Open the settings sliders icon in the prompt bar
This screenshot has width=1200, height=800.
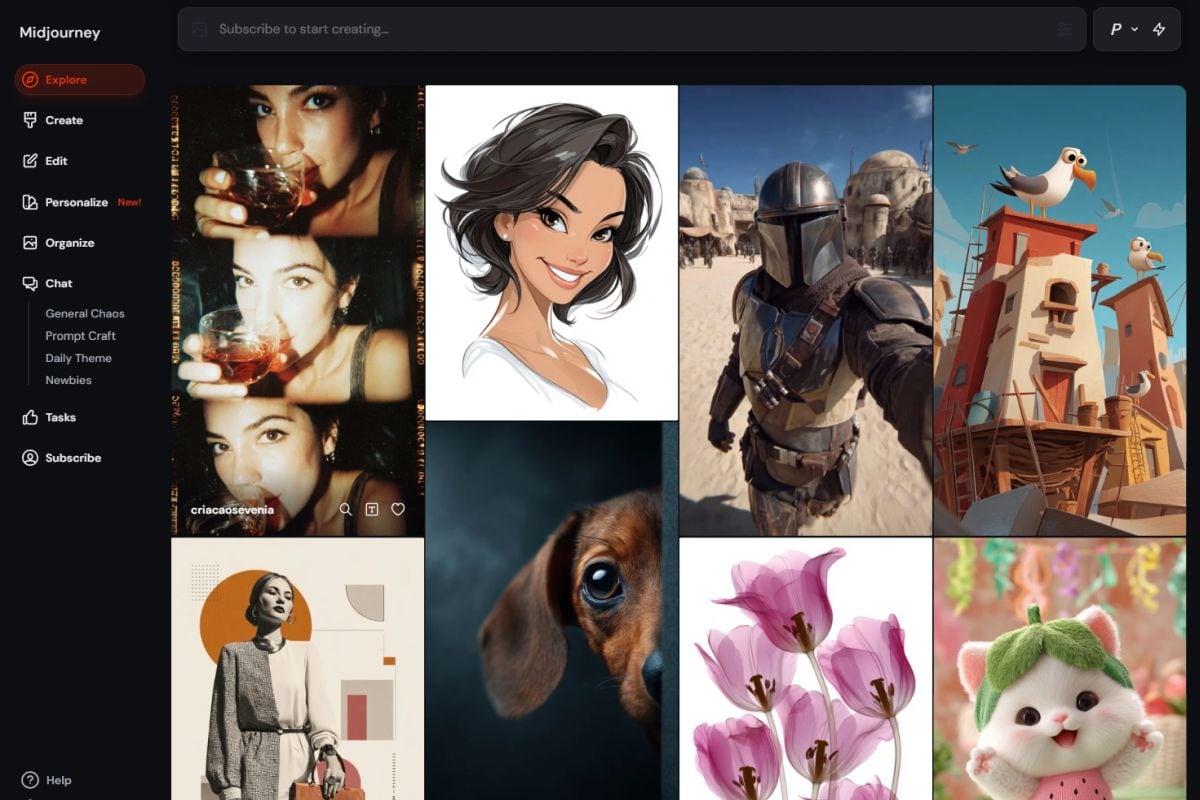point(1064,29)
